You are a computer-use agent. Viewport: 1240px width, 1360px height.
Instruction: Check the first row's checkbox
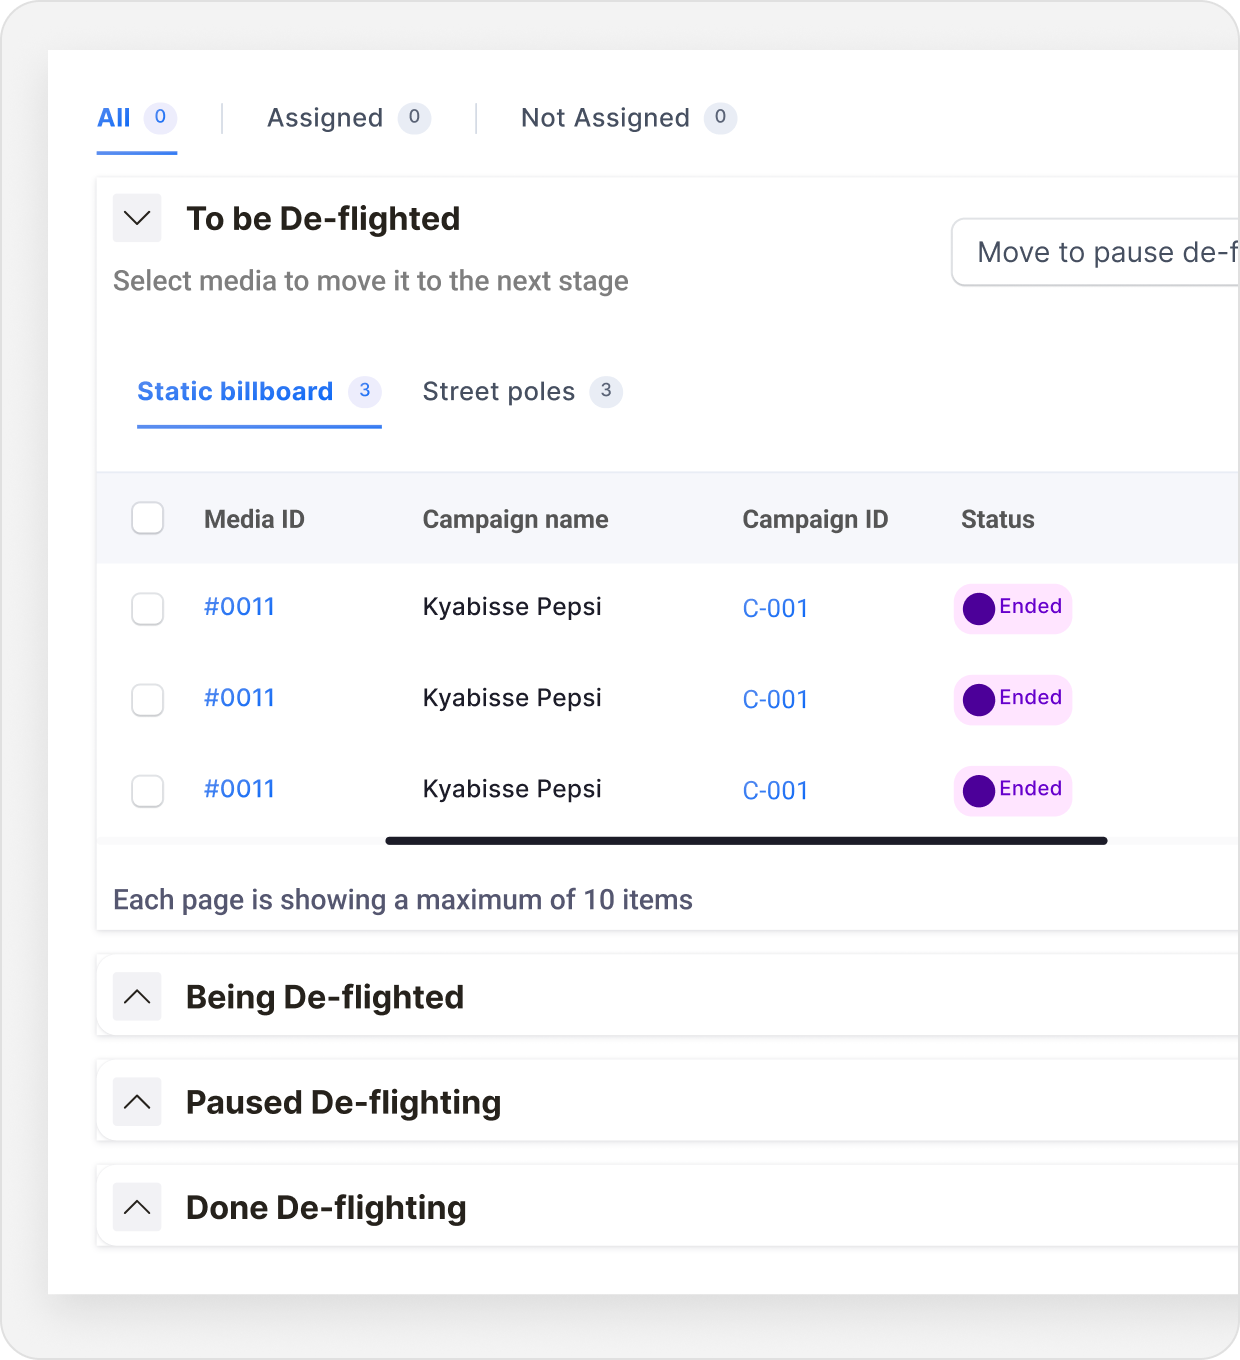point(148,608)
